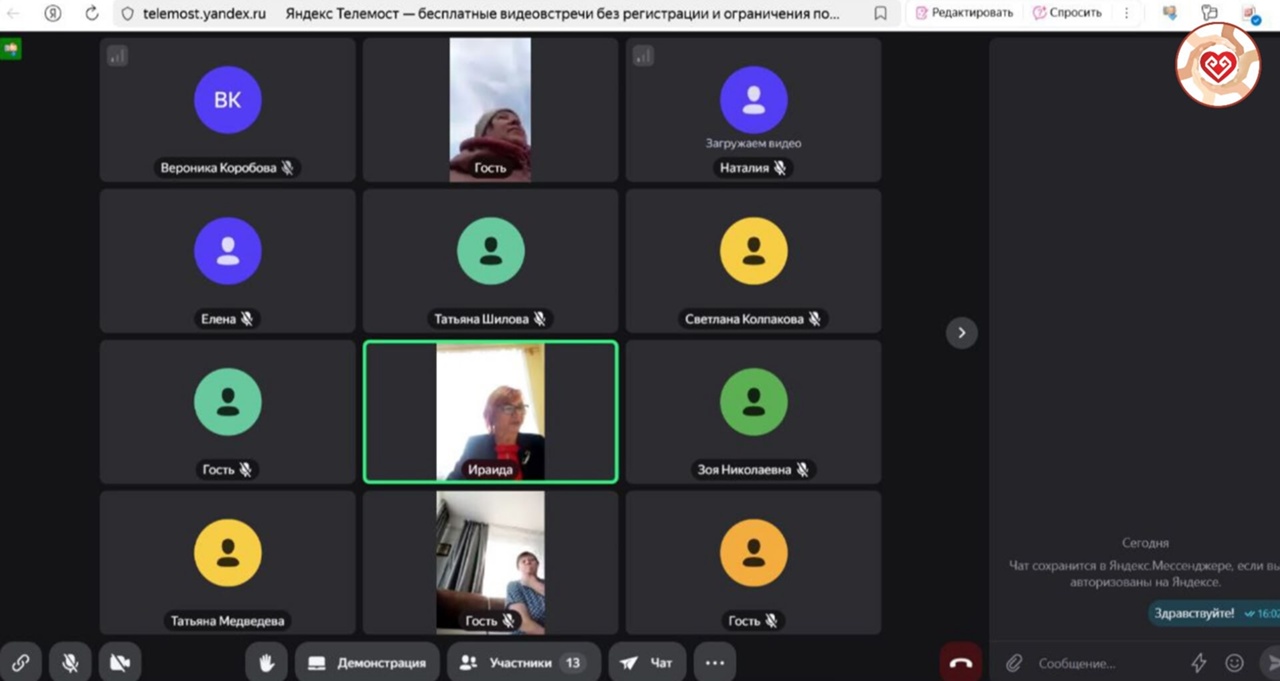This screenshot has height=681, width=1280.
Task: Open the Чат panel
Action: click(x=646, y=662)
